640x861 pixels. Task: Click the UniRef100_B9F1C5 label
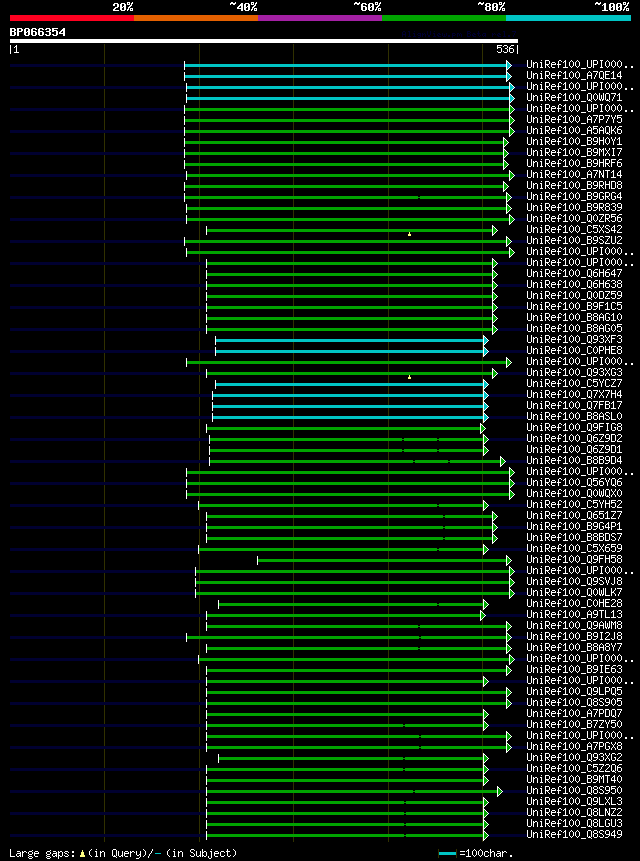574,306
